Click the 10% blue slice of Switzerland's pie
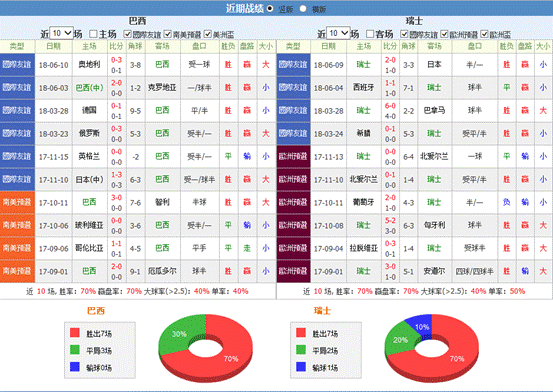Screen dimensions: 553x392 pos(422,327)
